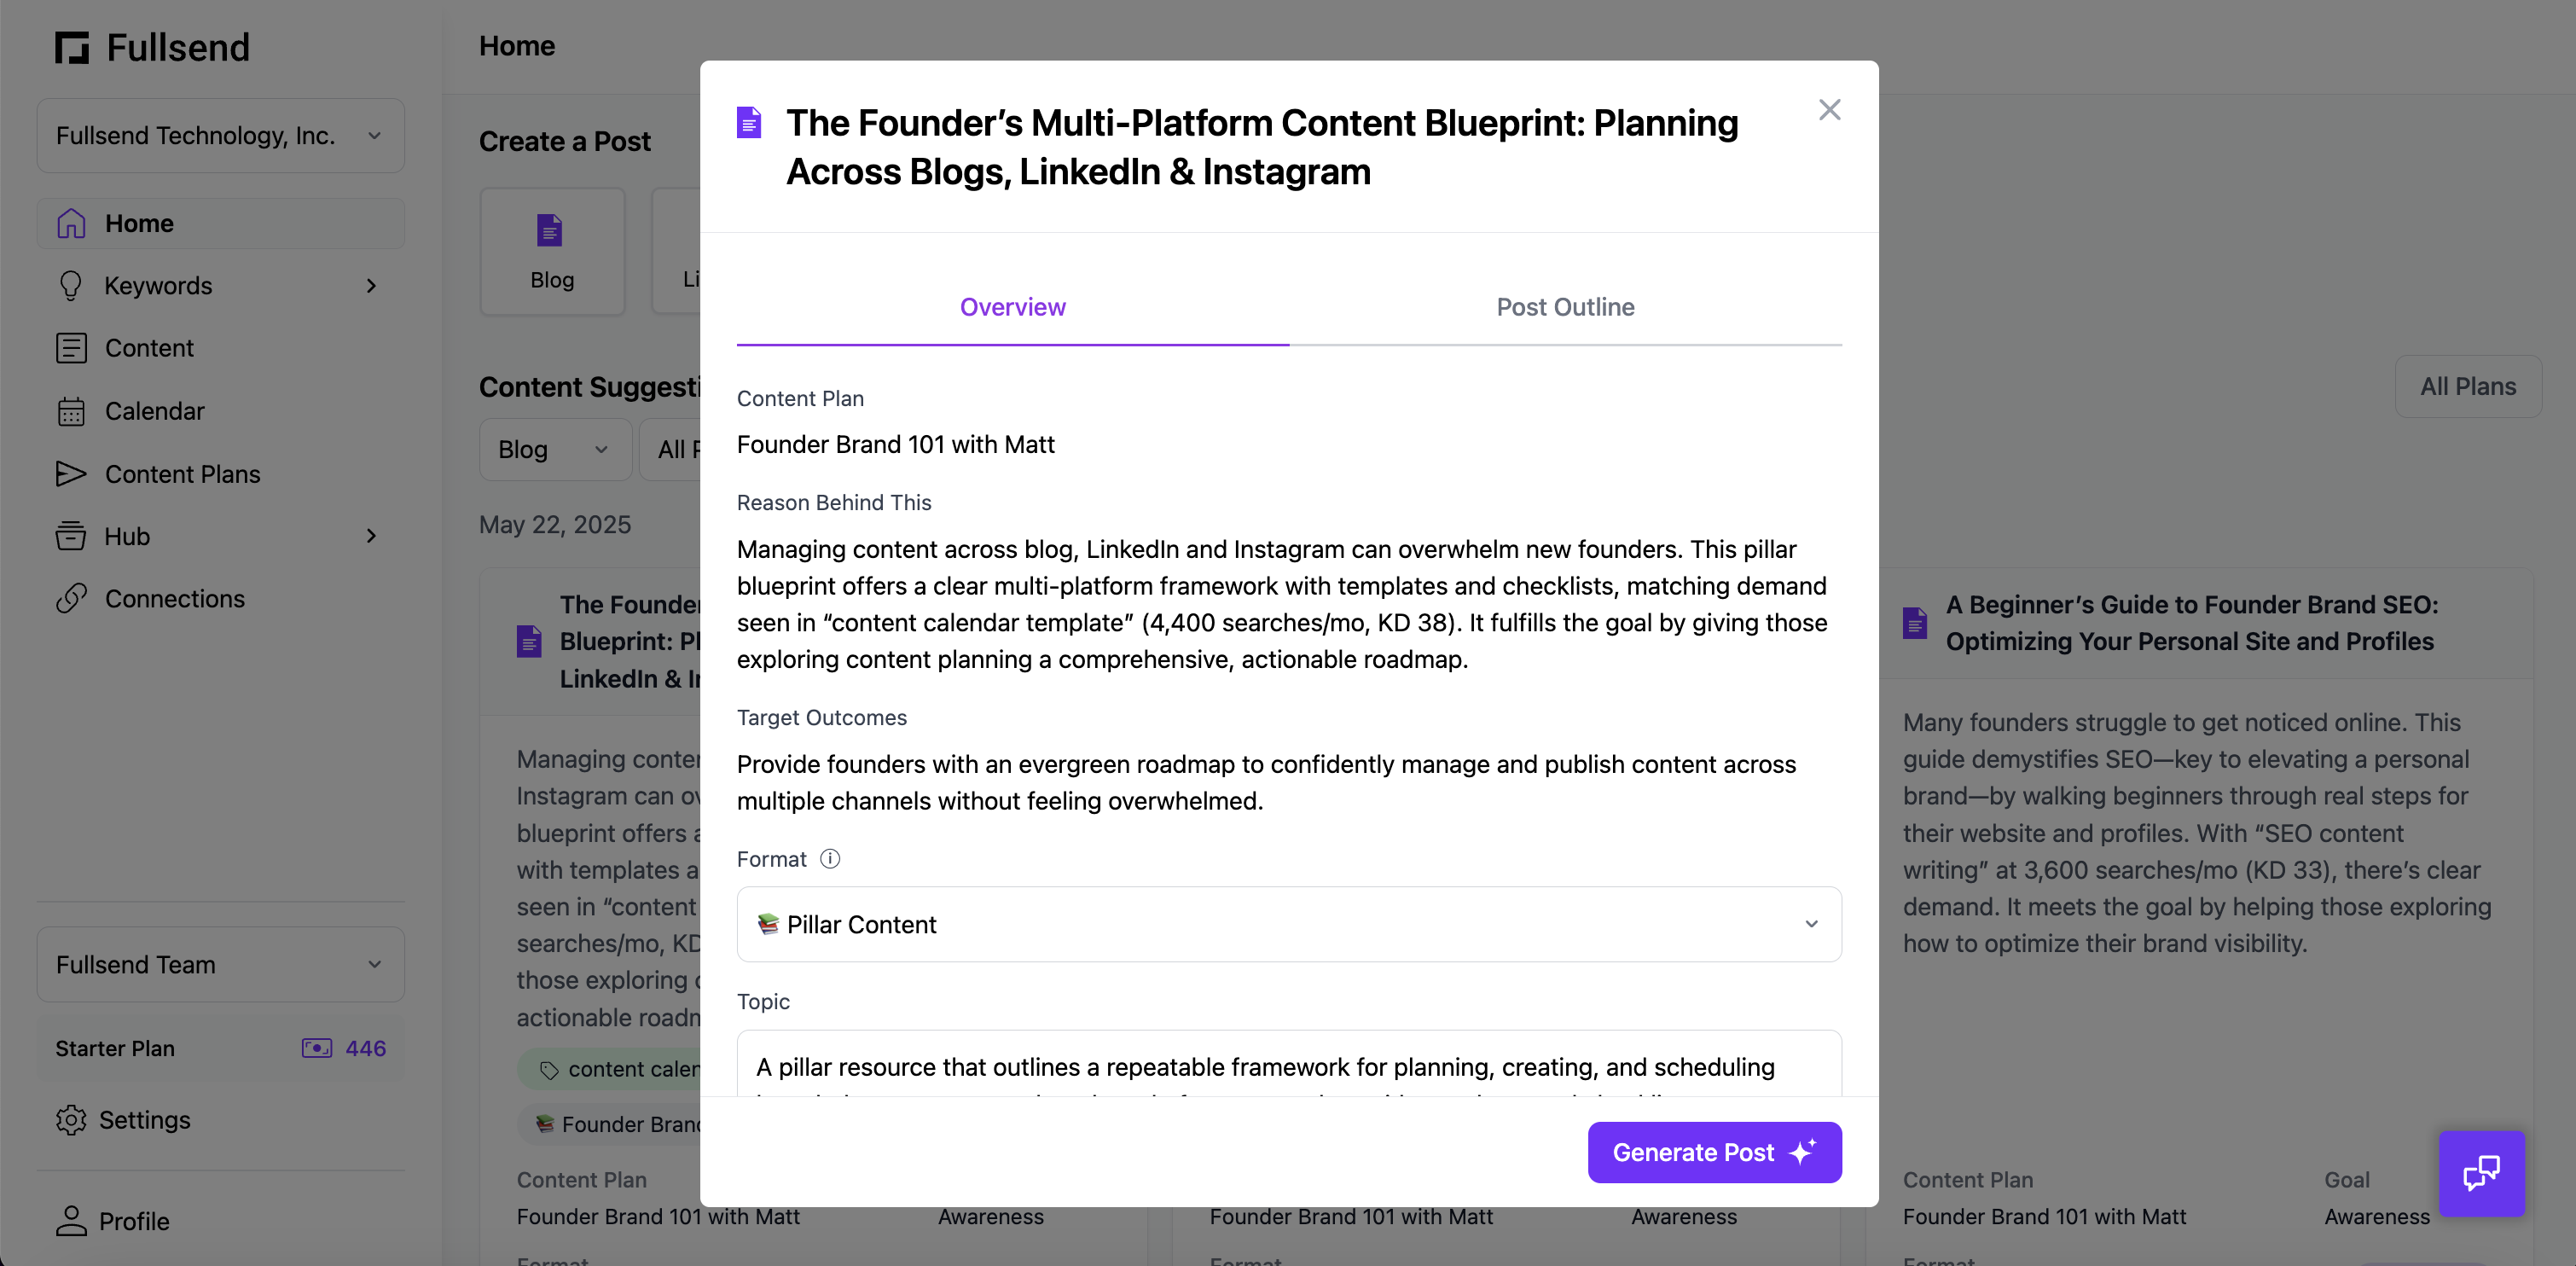The image size is (2576, 1266).
Task: Click the Fullsend logo icon
Action: [72, 47]
